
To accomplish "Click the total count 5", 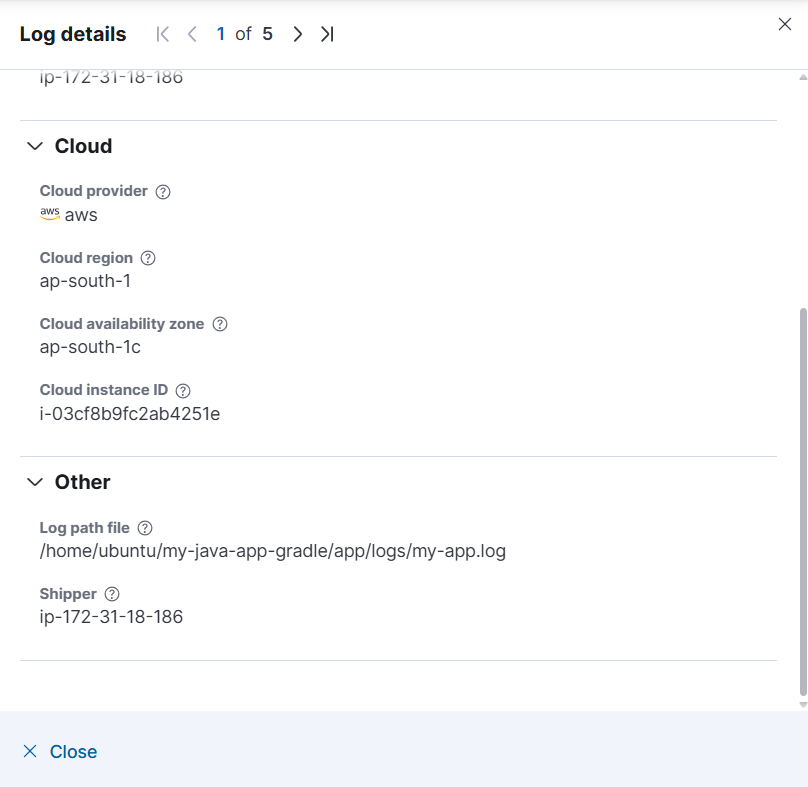I will (x=267, y=34).
